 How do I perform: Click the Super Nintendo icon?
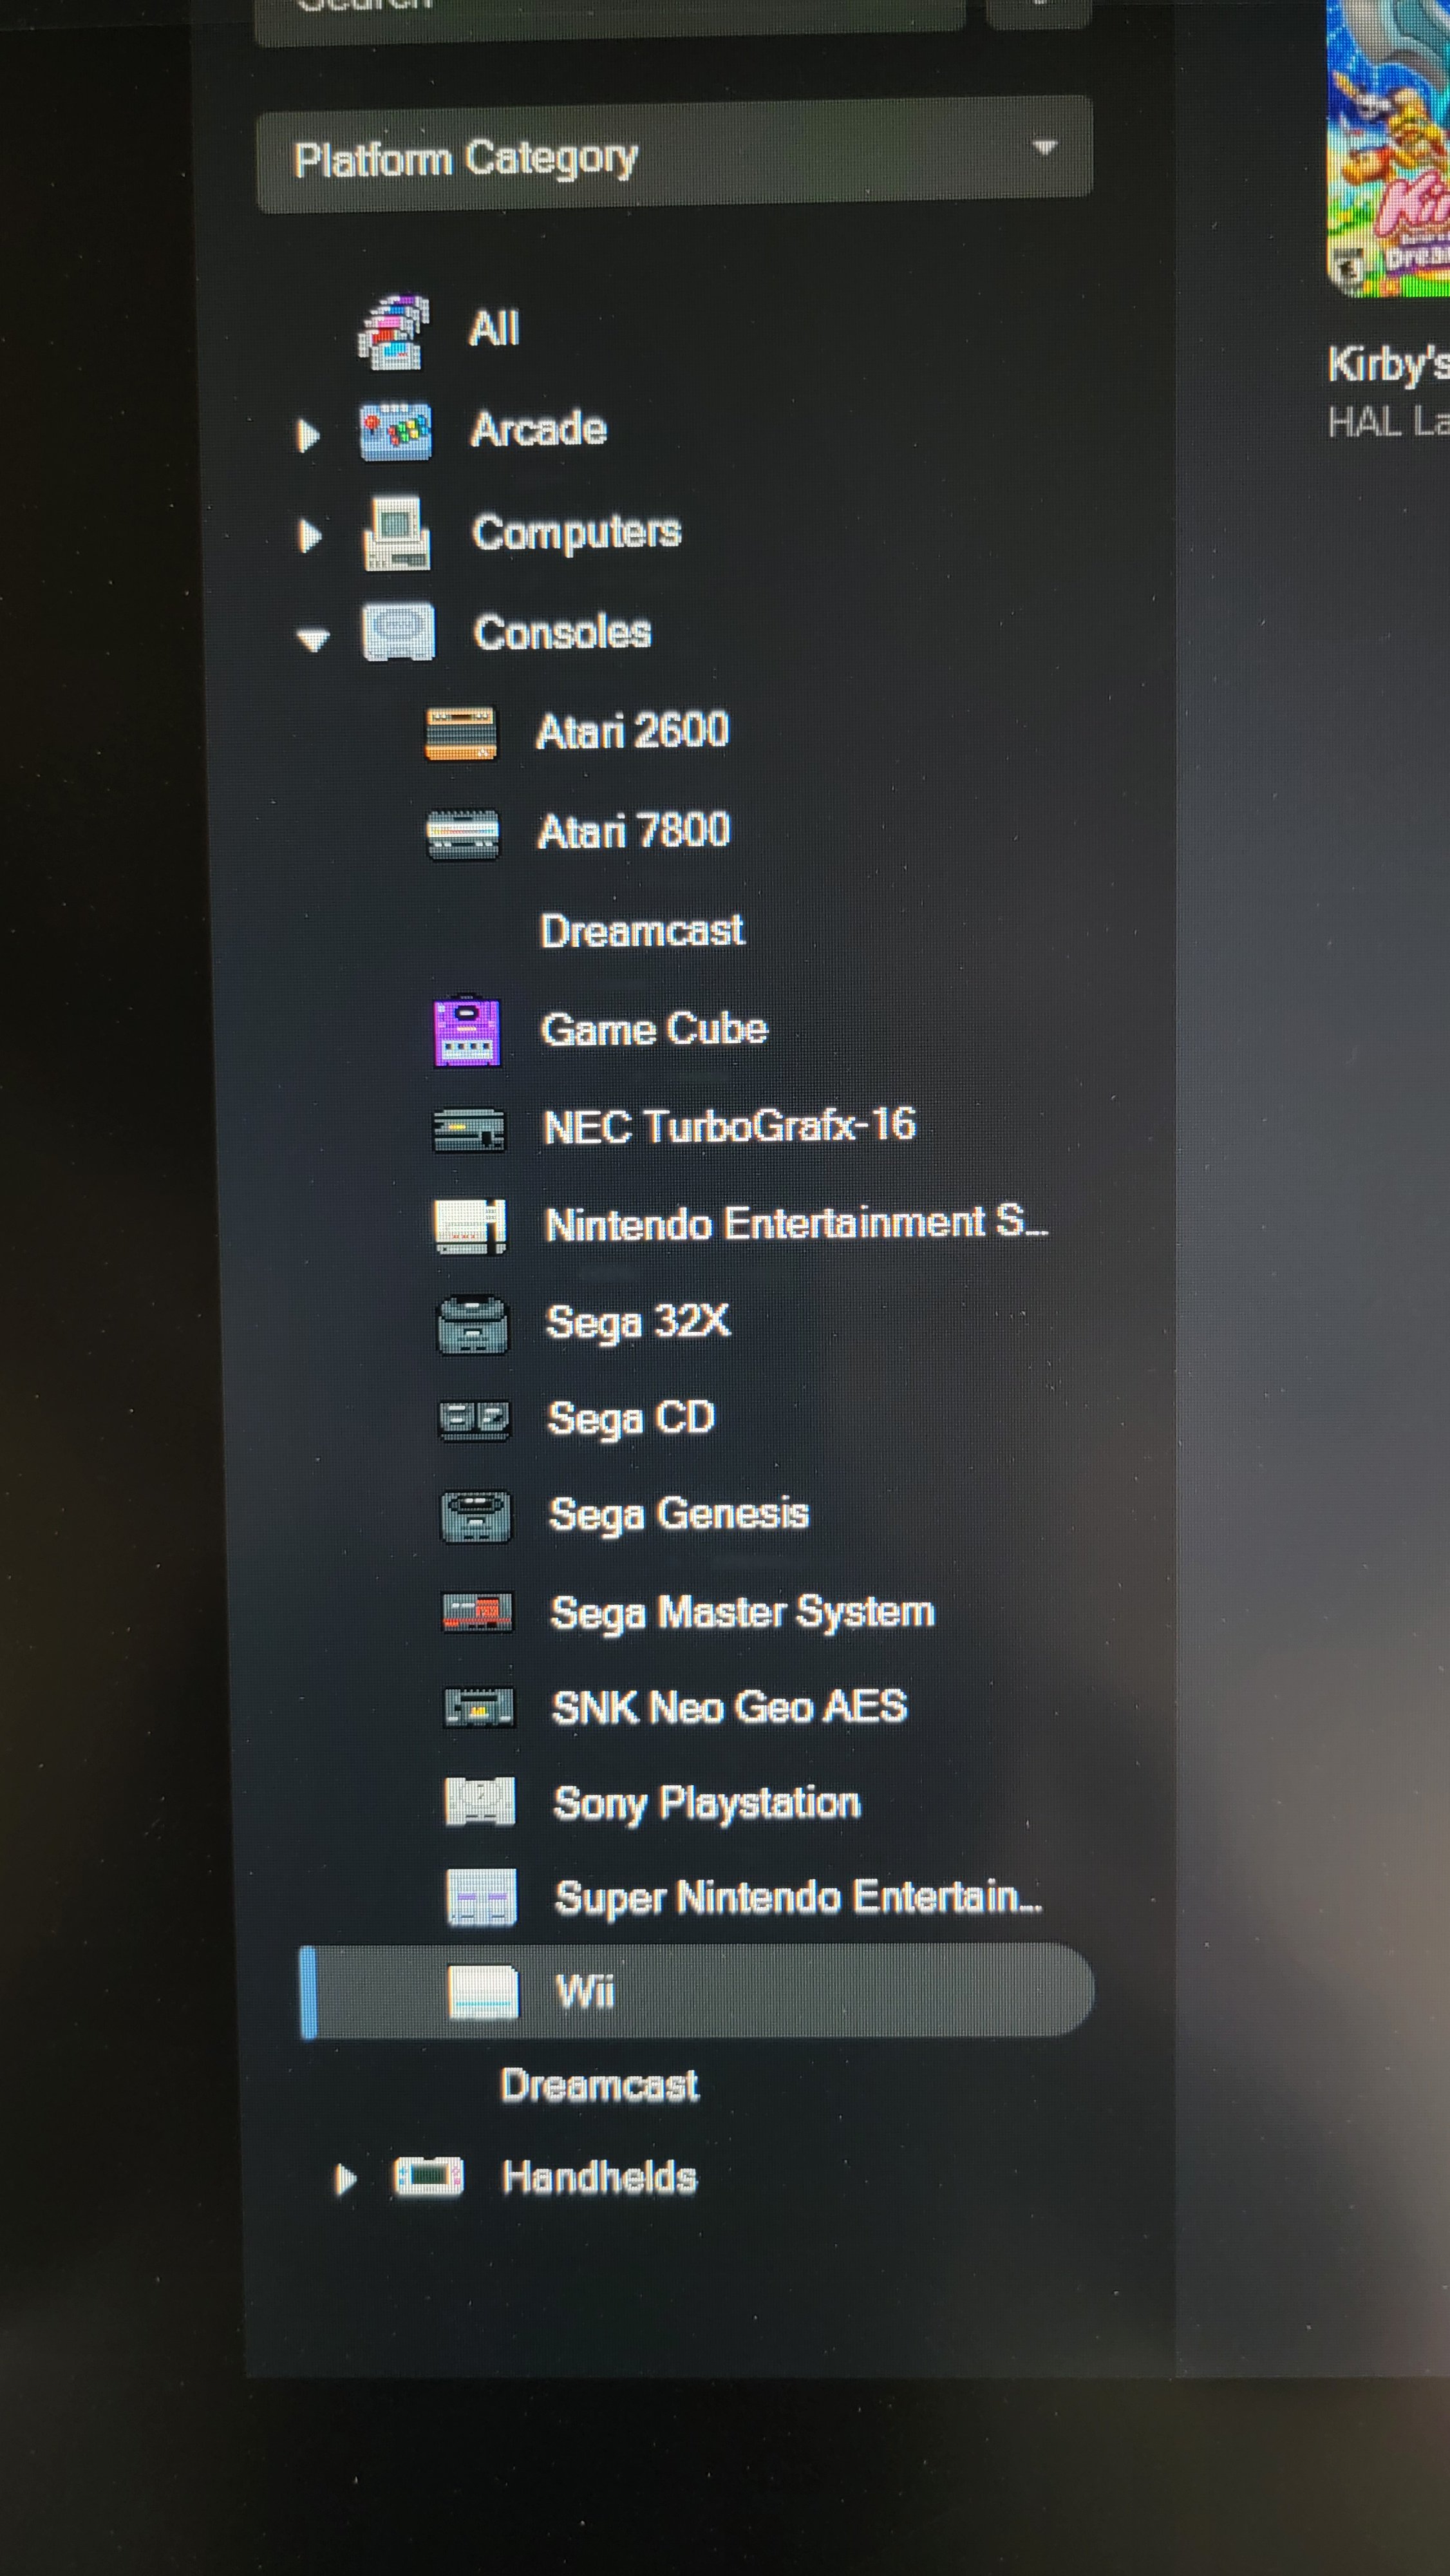pos(481,1898)
